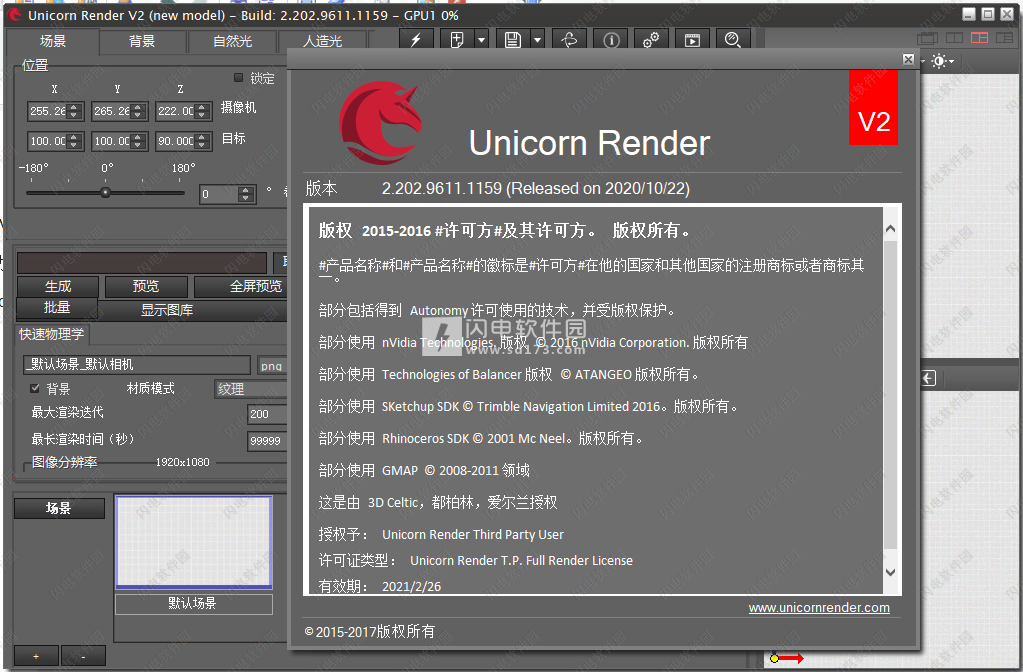The width and height of the screenshot is (1023, 672).
Task: Click the max render iterations field 200
Action: (x=267, y=414)
